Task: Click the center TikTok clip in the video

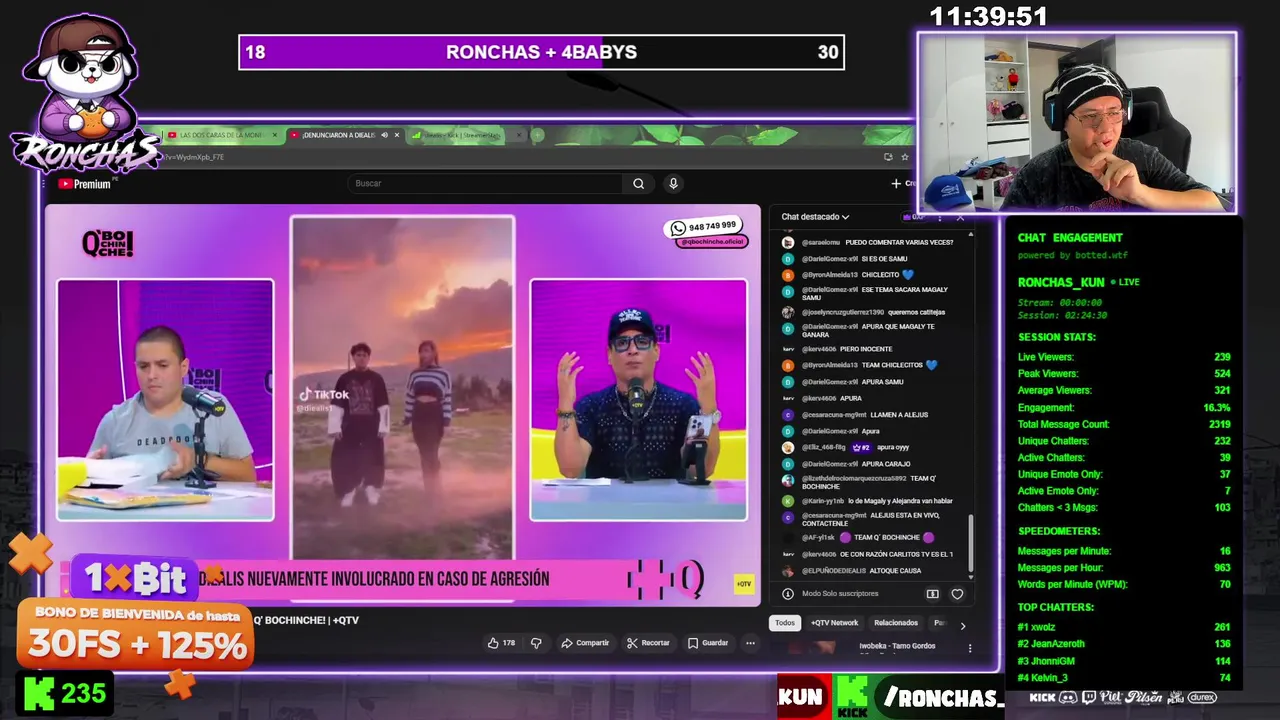Action: [402, 388]
